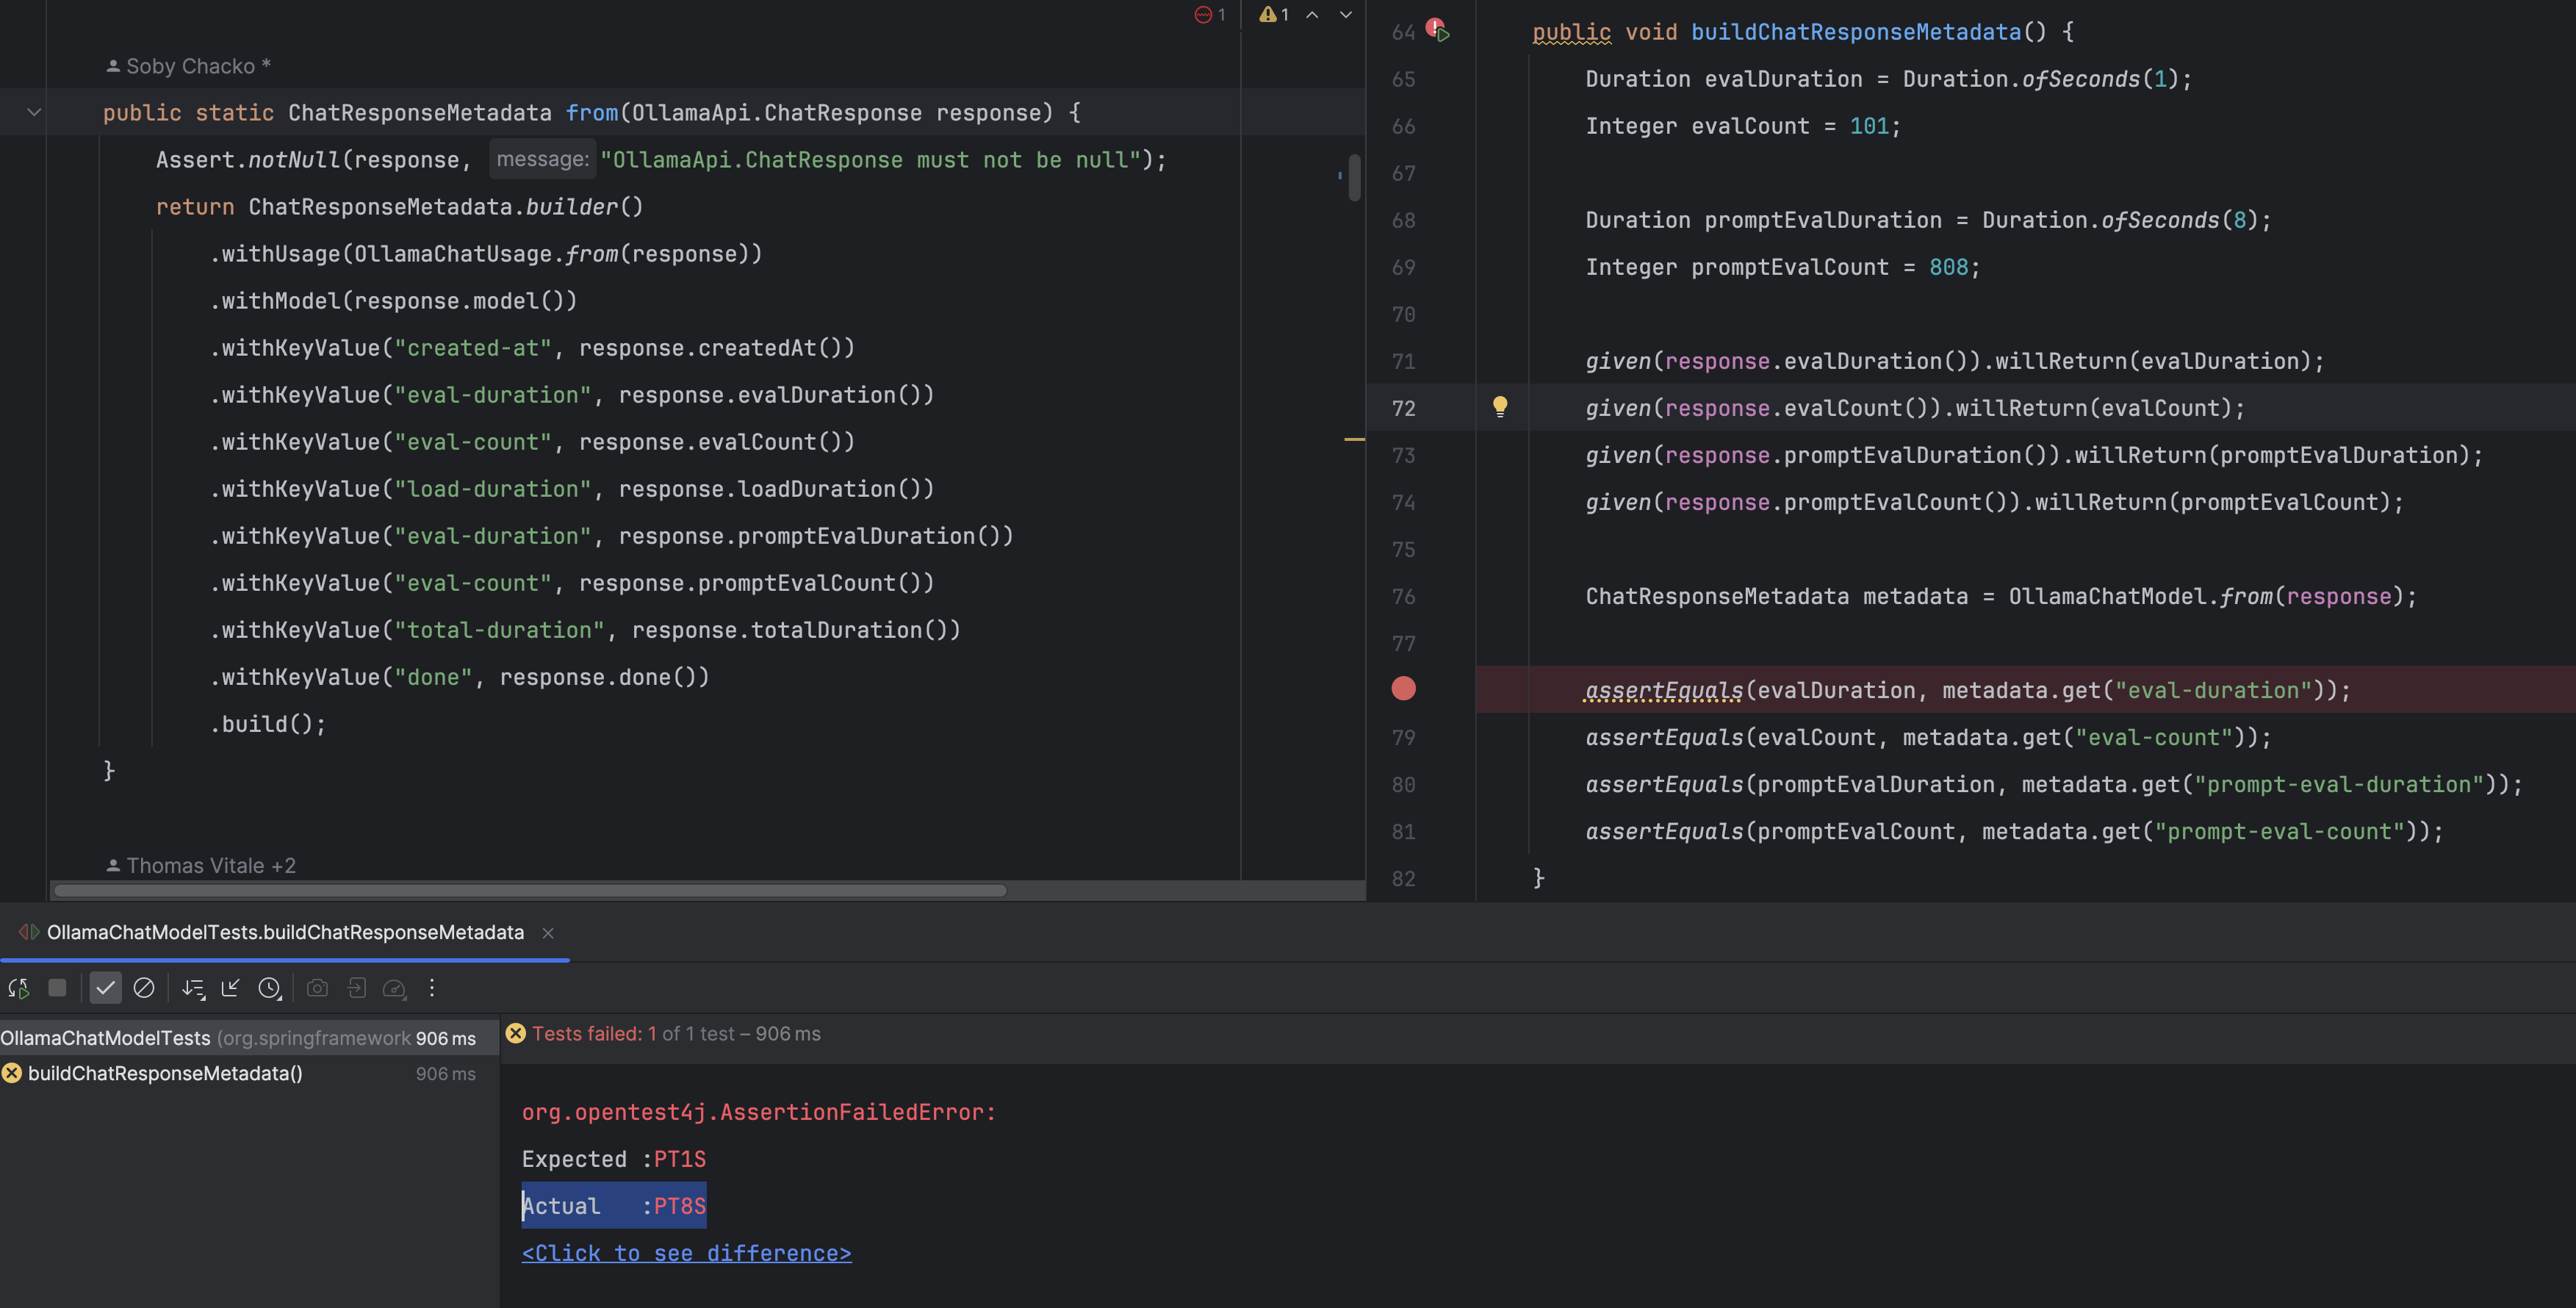Select the OllamaChatModelTests tree root
The image size is (2576, 1308).
click(x=249, y=1038)
